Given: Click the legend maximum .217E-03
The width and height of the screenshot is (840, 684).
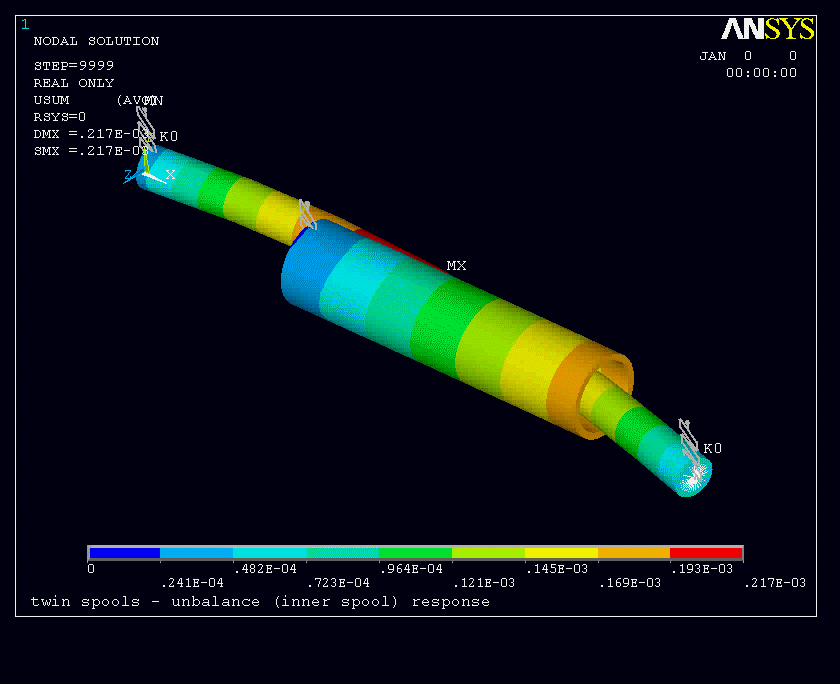Looking at the screenshot, I should [x=775, y=583].
